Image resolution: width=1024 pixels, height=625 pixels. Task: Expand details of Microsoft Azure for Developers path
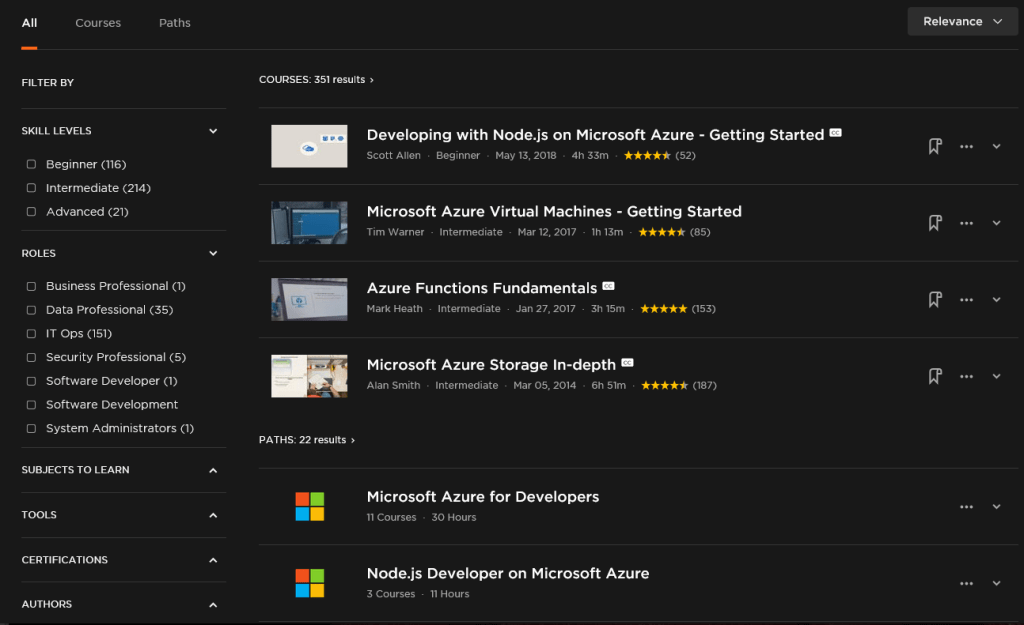(997, 507)
